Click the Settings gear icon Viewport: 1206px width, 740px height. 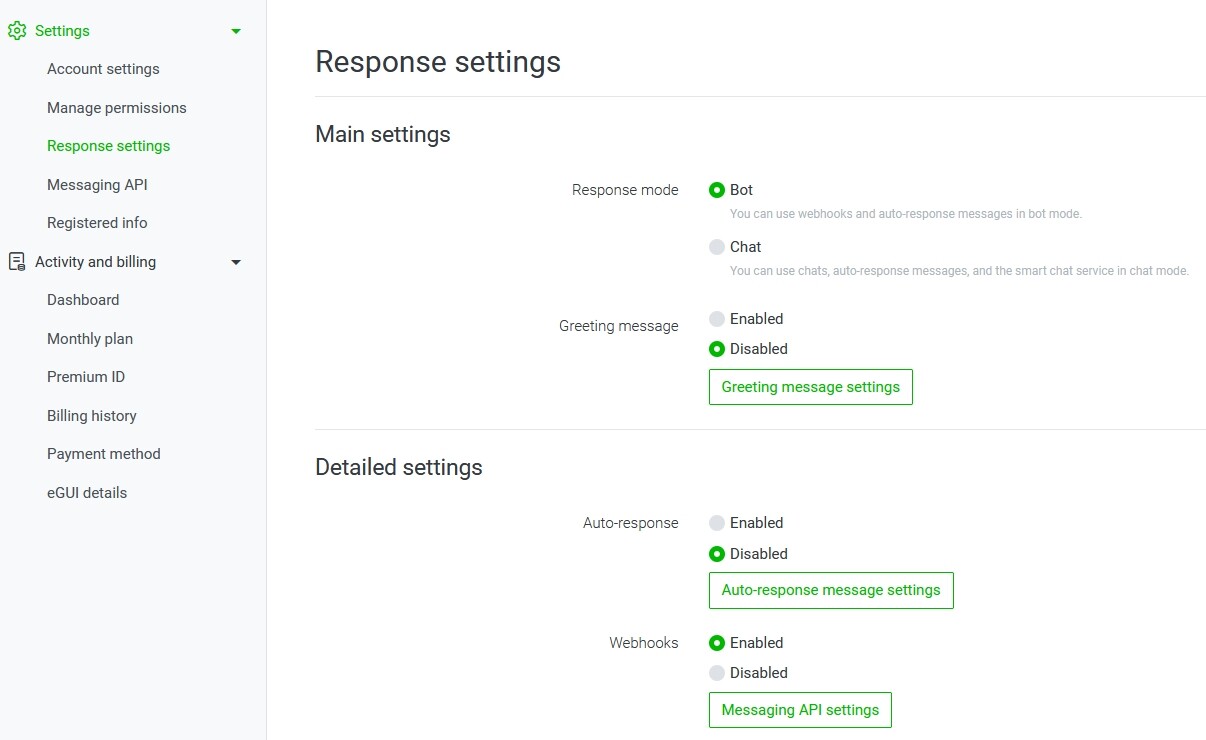pos(17,31)
